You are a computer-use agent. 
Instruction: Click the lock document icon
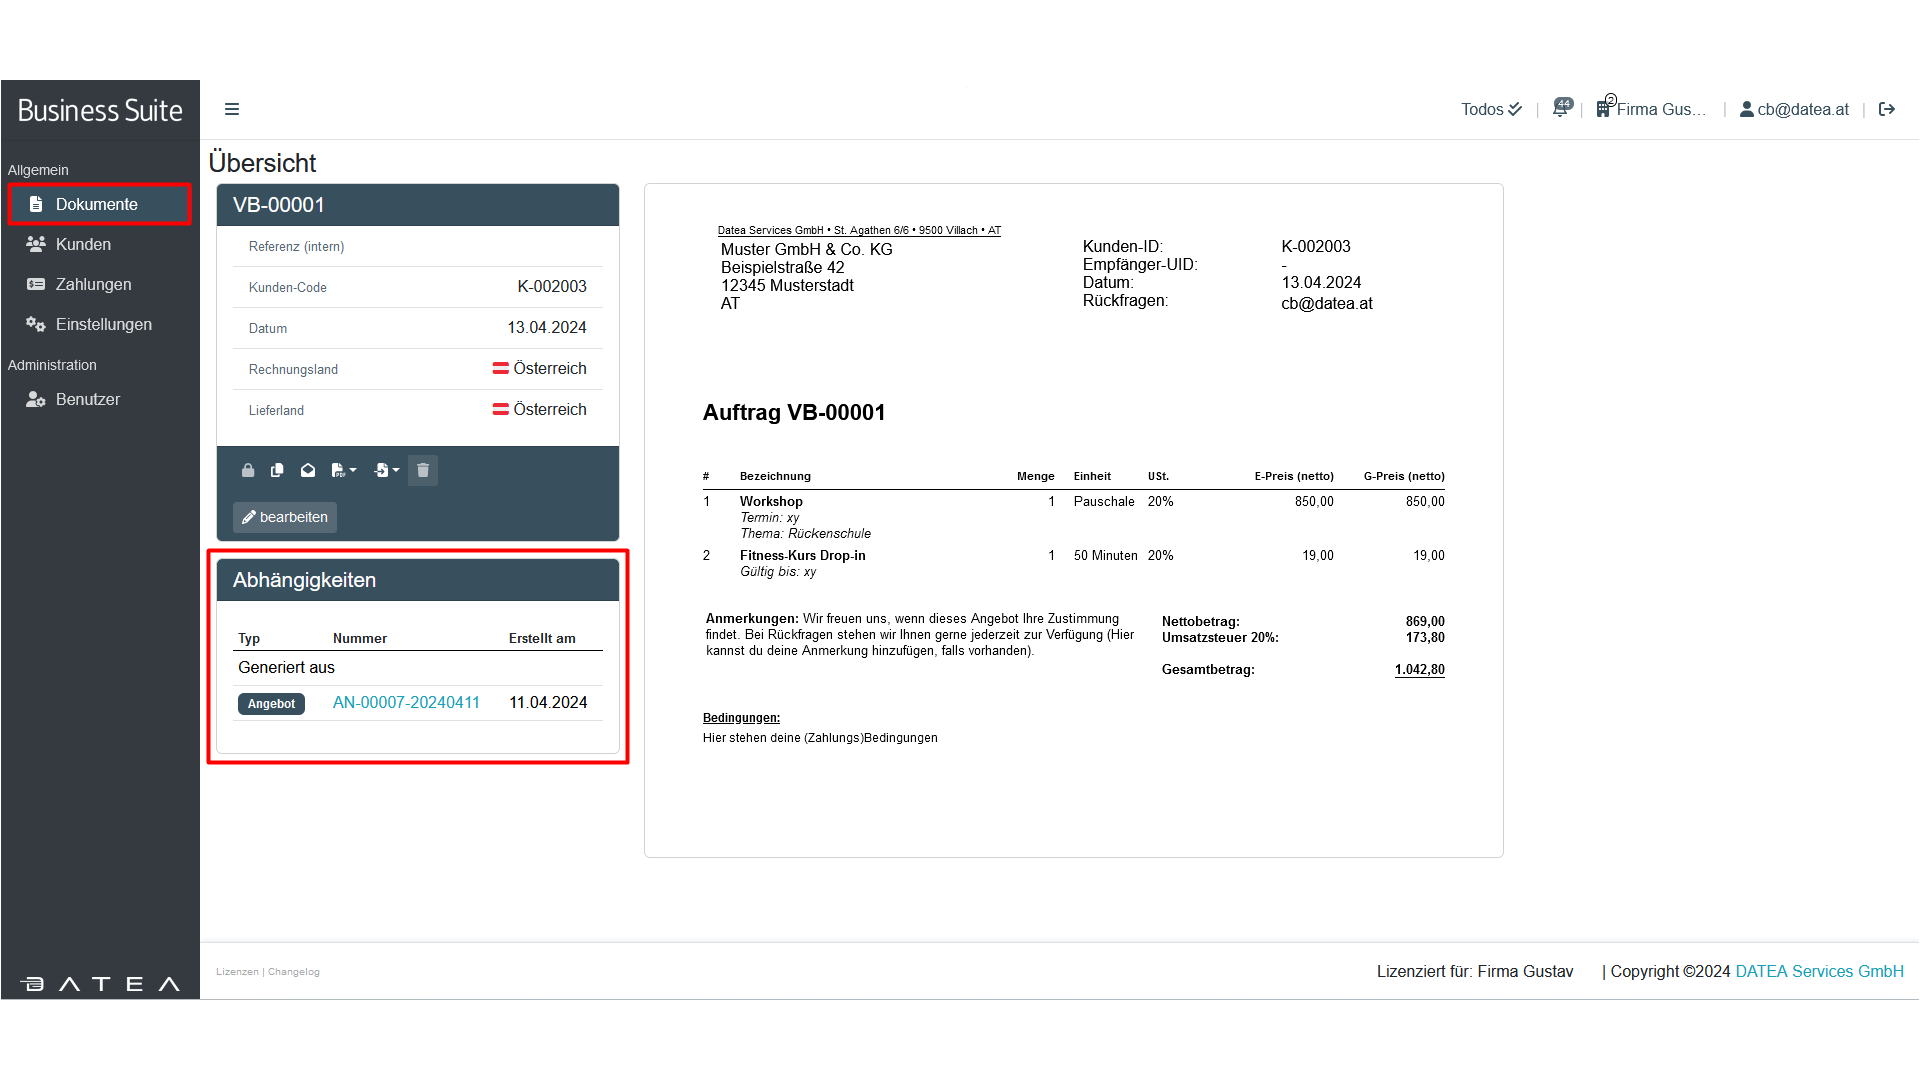[x=248, y=470]
